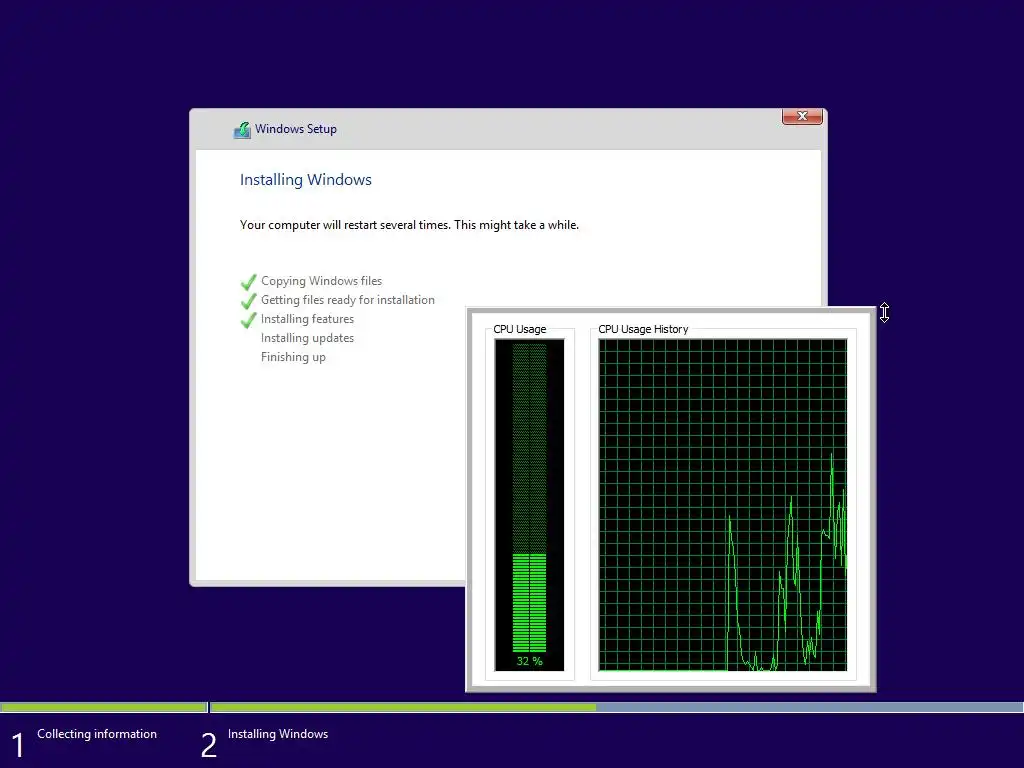
Task: Click the "Installing Windows" heading
Action: [x=306, y=180]
